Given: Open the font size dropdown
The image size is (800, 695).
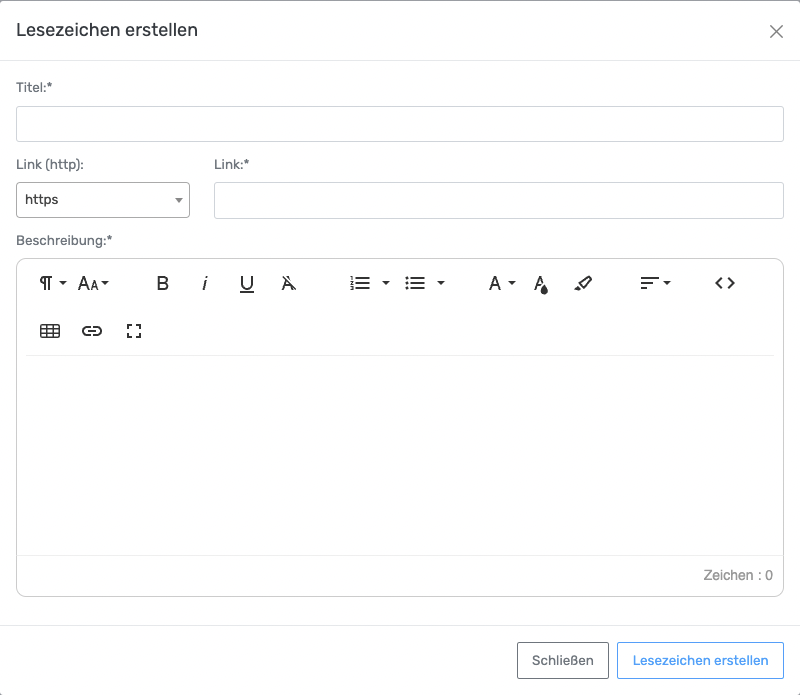Looking at the screenshot, I should [x=94, y=283].
